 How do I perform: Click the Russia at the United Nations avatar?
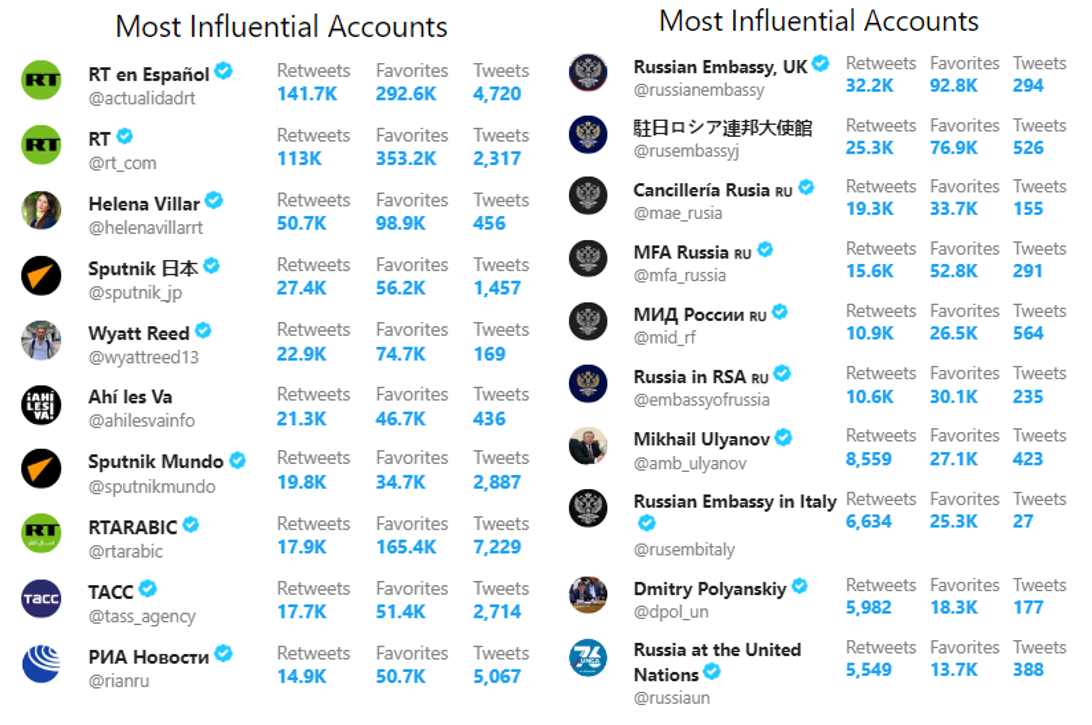coord(588,657)
